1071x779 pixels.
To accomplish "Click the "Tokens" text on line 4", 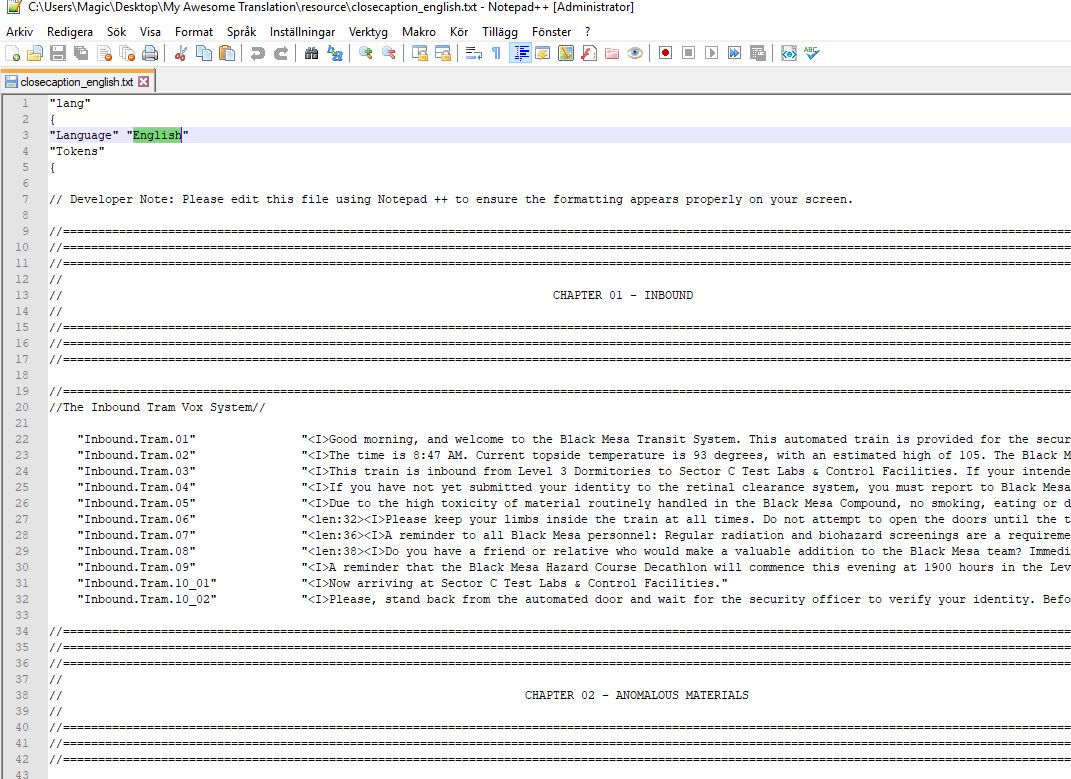I will pos(76,151).
